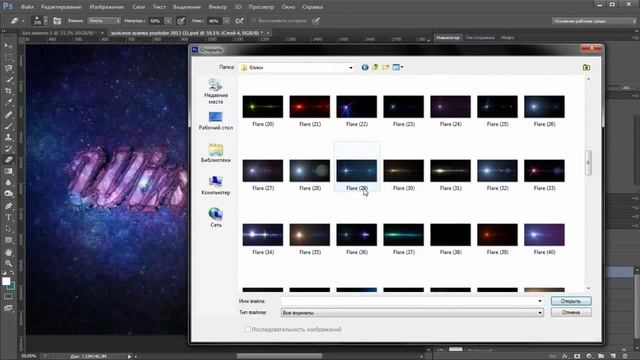Go to Компьютер in the places bar

[x=216, y=186]
